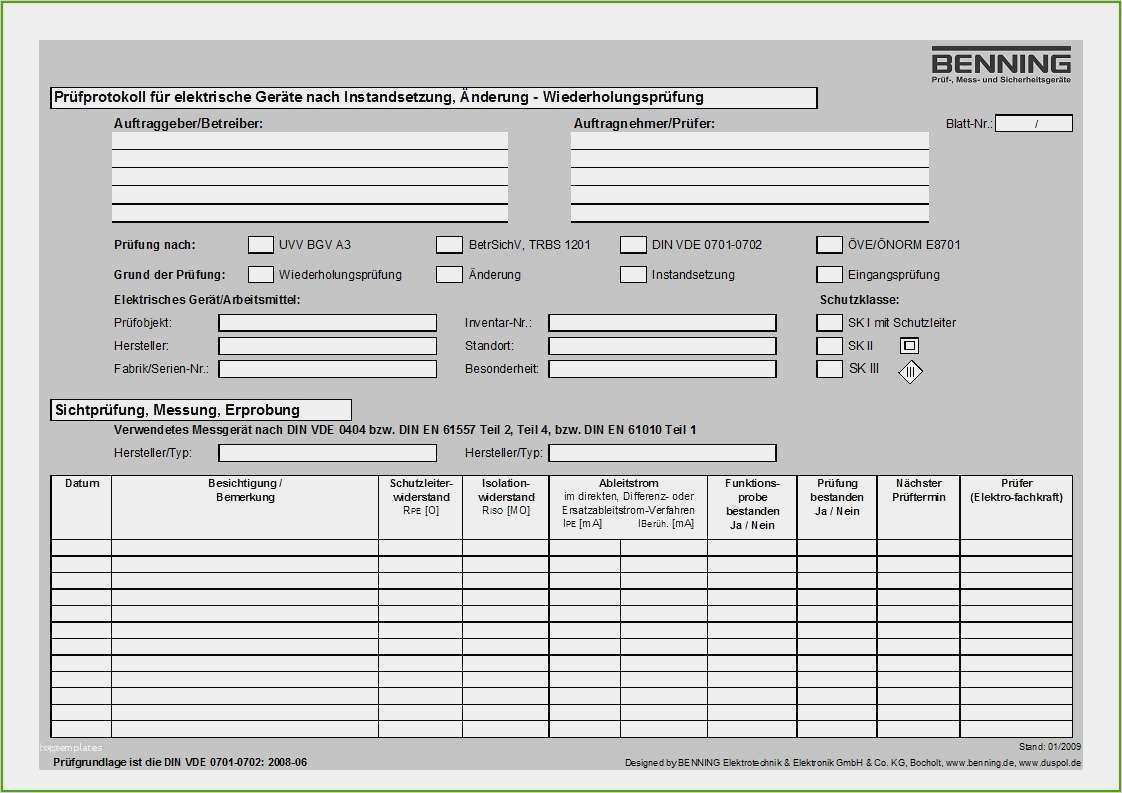The width and height of the screenshot is (1122, 793).
Task: Click the Inventar-Nr. input field
Action: tap(663, 323)
